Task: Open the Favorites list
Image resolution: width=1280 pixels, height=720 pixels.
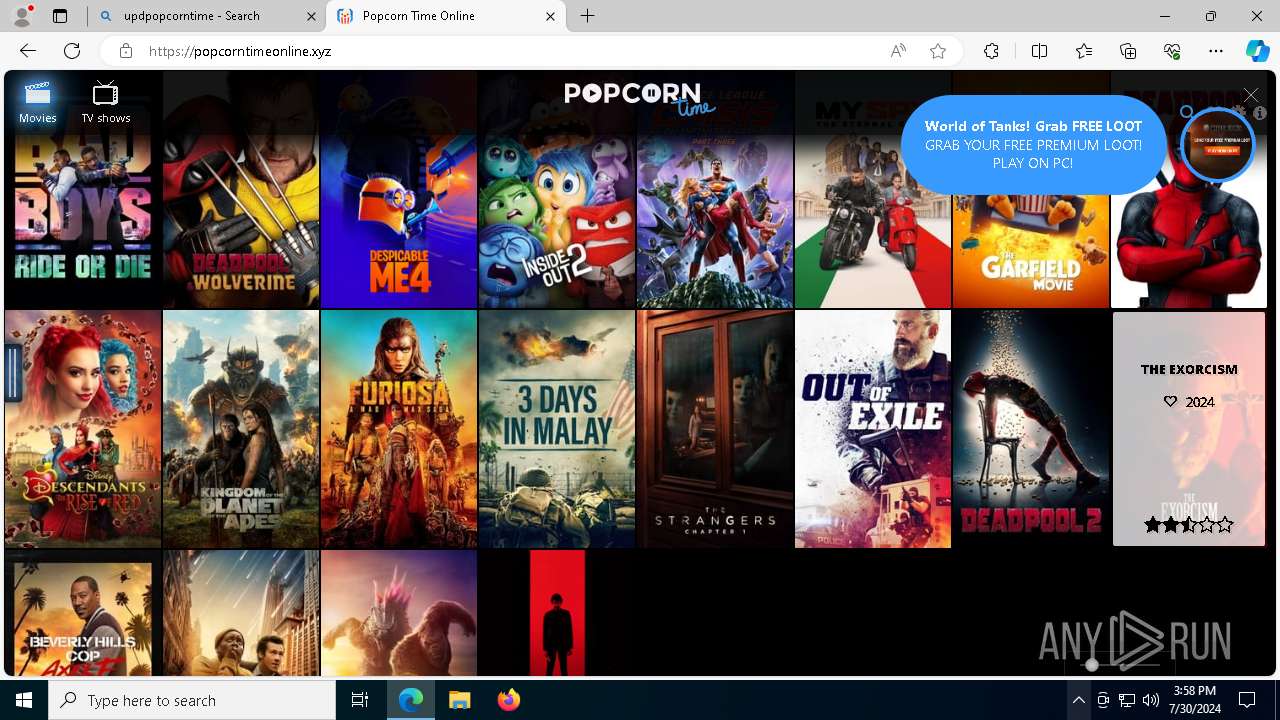Action: 1084,51
